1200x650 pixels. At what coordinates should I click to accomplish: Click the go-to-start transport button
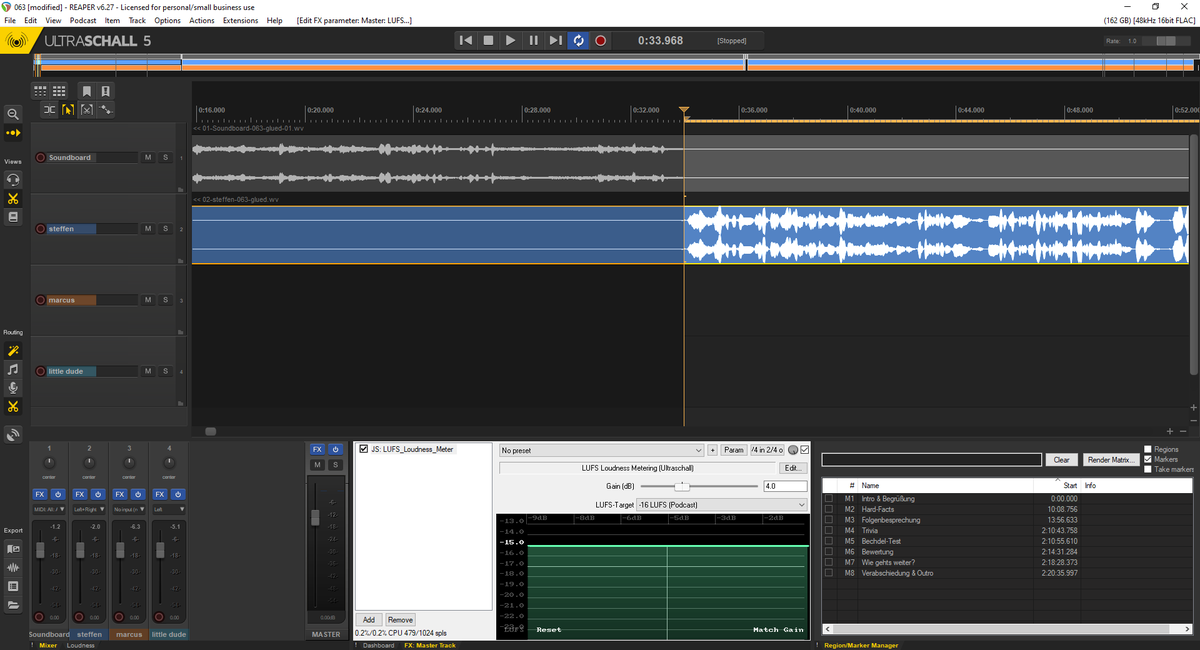466,40
